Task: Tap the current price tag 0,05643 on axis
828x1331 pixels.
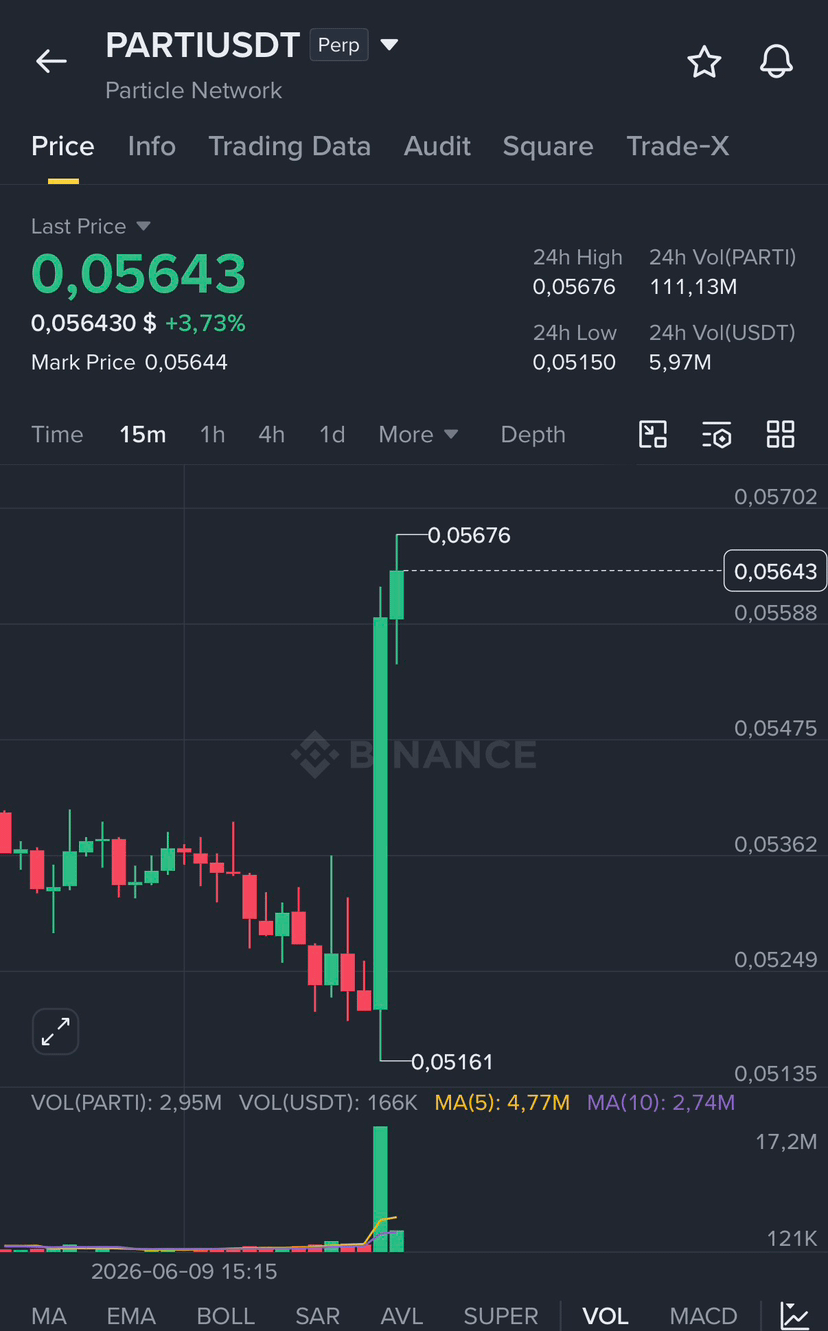Action: coord(775,571)
